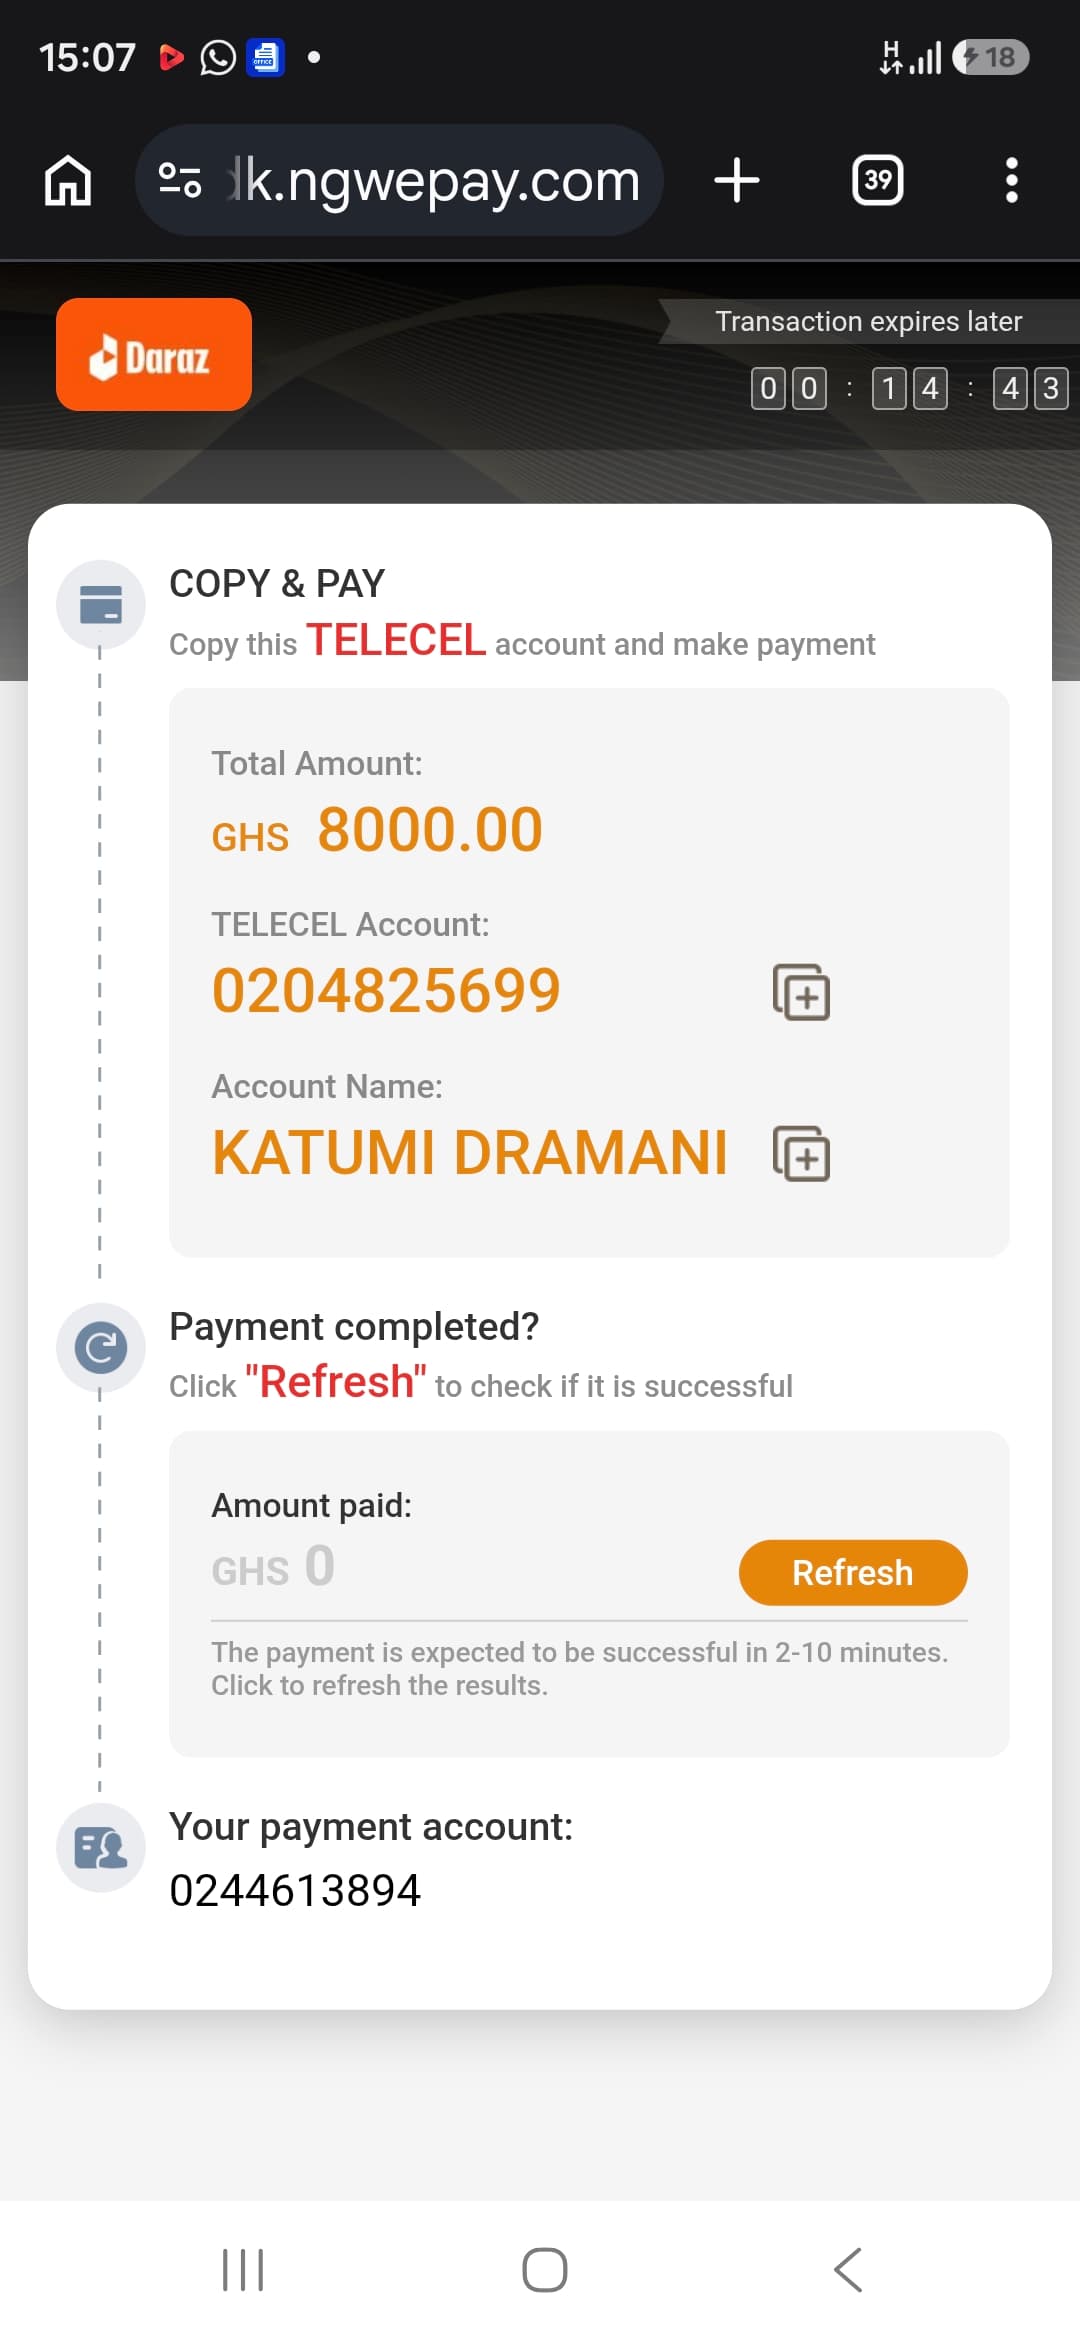Copy the TELECEL account number

pyautogui.click(x=801, y=992)
